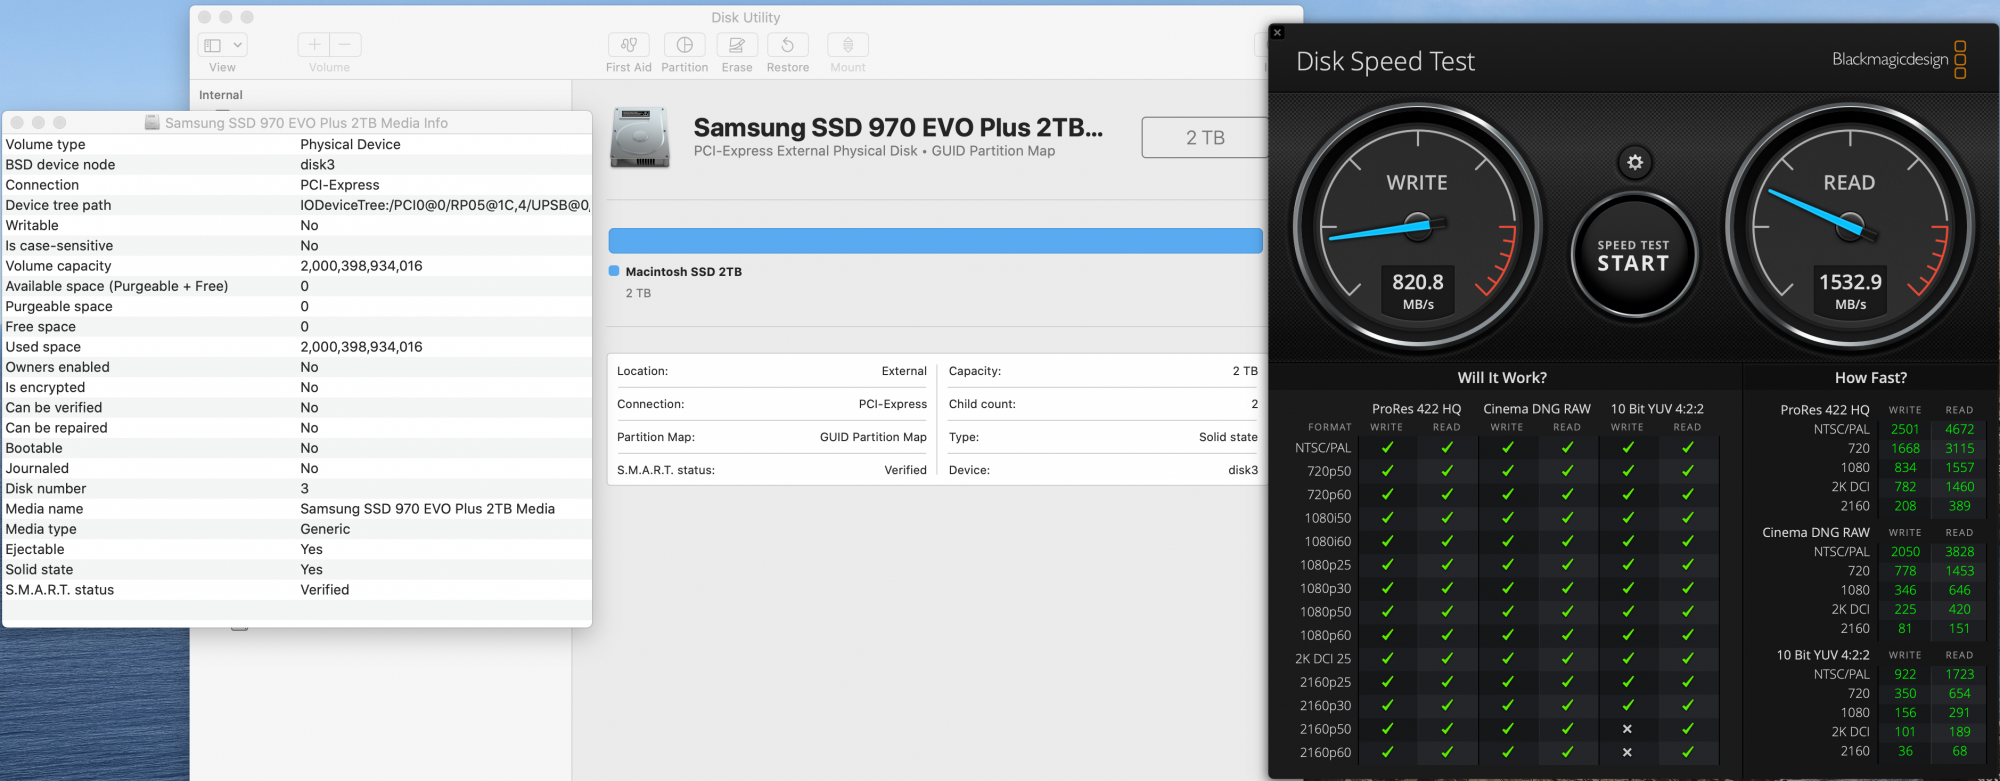Select the Child count detail
2000x781 pixels.
[1103, 404]
